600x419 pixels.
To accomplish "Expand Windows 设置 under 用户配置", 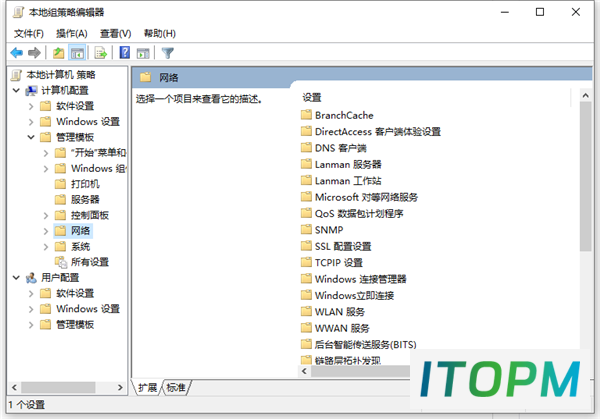I will pyautogui.click(x=31, y=309).
